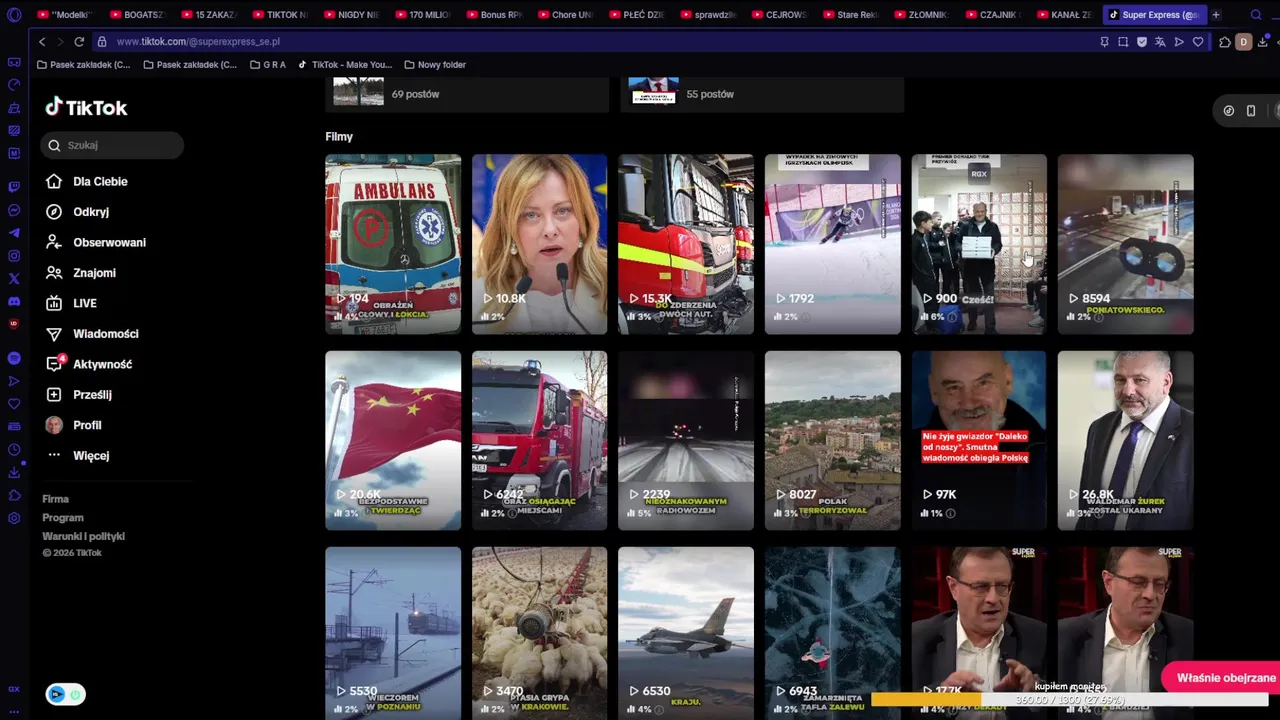
Task: Open browser settings gear in Opera sidebar
Action: click(14, 518)
